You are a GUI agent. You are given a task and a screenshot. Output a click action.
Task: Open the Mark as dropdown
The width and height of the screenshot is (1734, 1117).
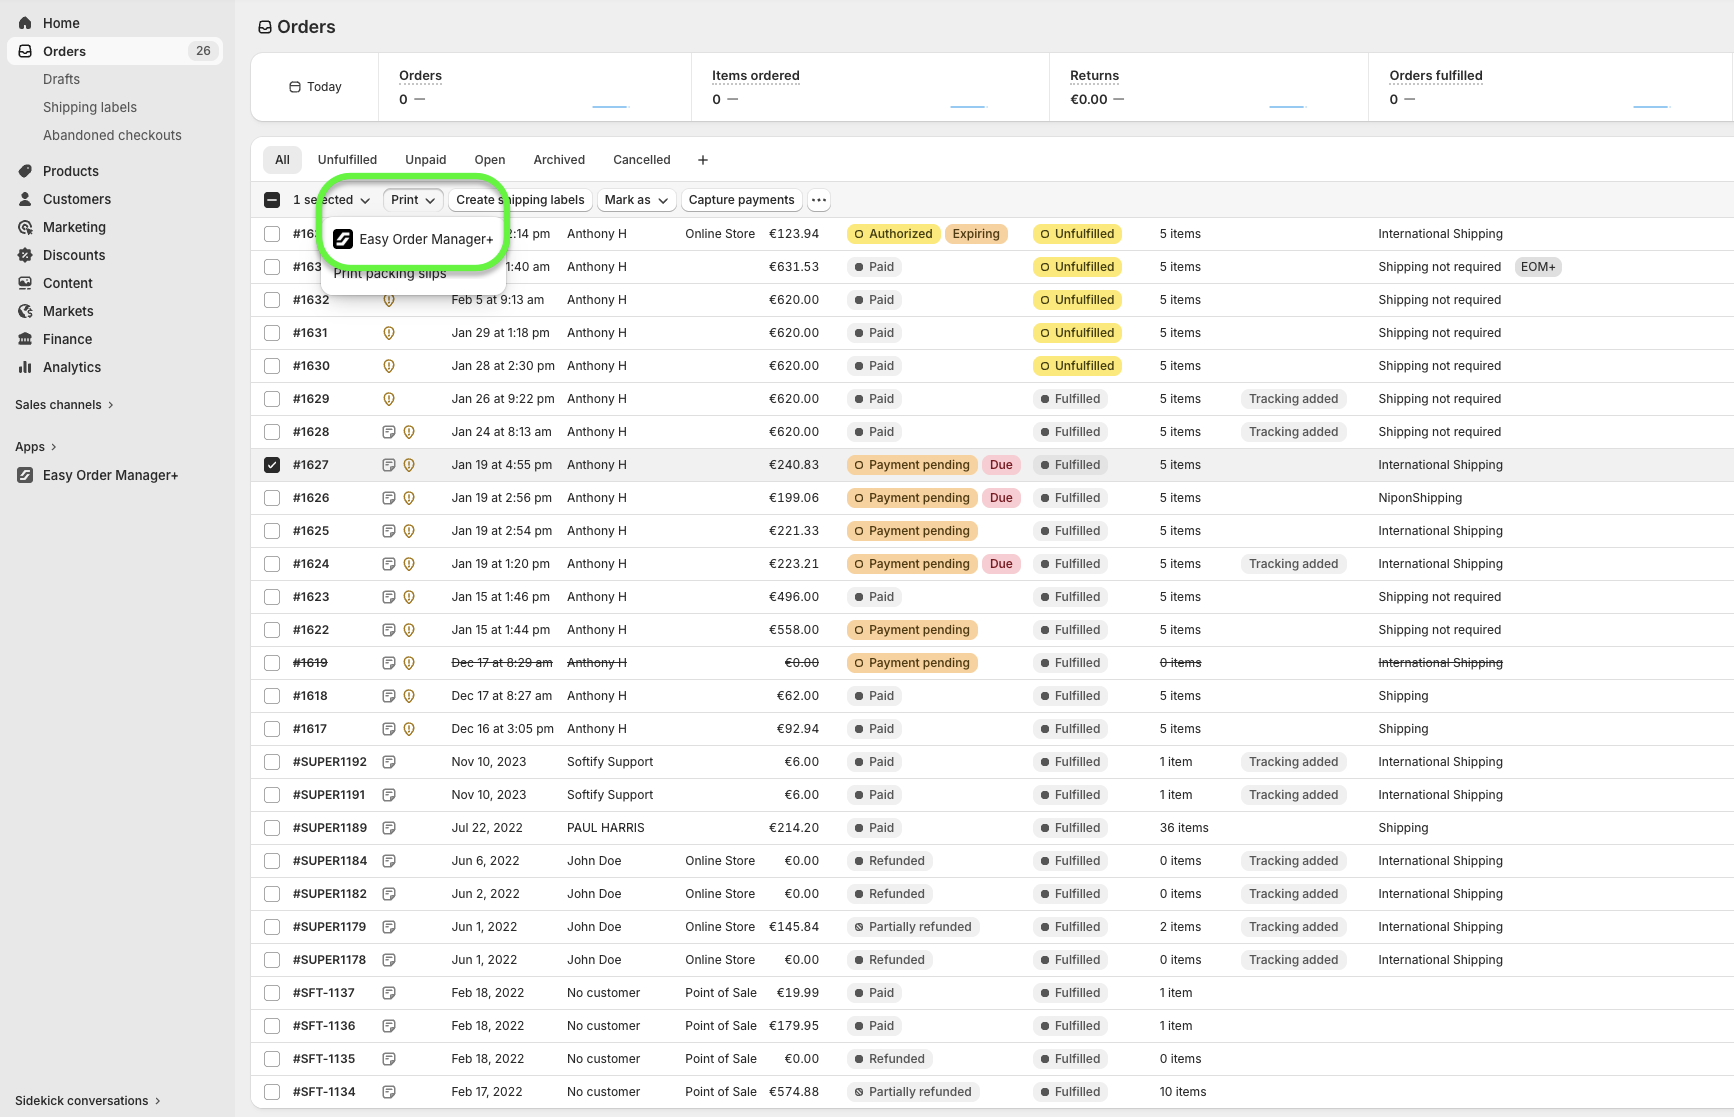click(636, 200)
